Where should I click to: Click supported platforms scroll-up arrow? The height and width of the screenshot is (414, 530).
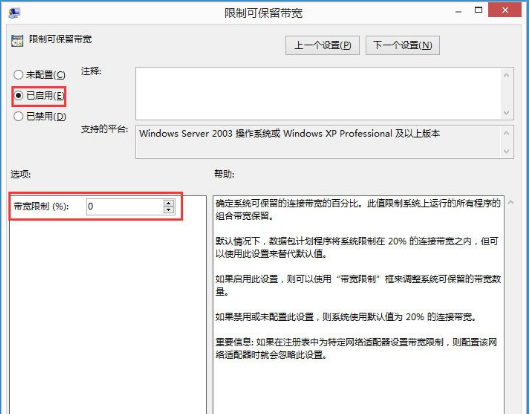(506, 133)
